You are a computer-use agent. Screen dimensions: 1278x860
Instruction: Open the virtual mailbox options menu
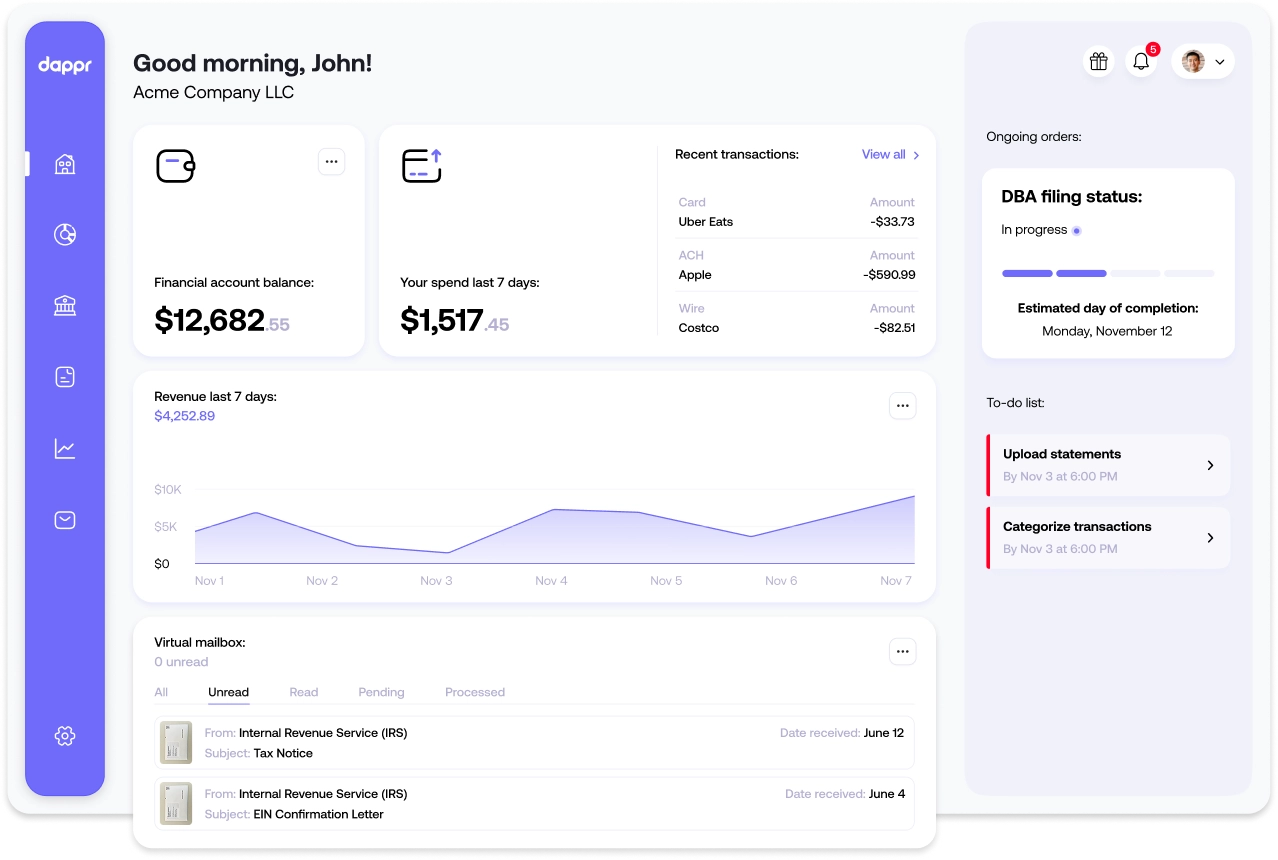[x=902, y=652]
